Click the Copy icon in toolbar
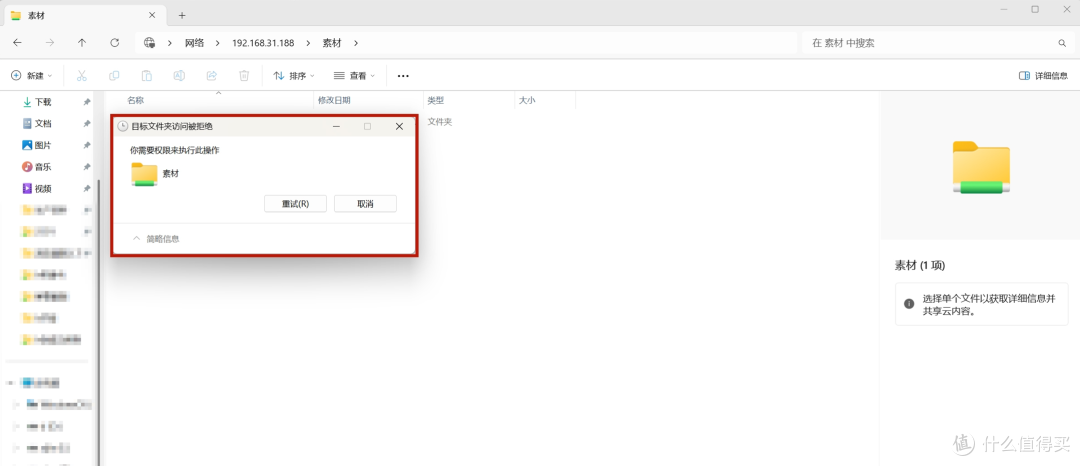This screenshot has width=1080, height=466. [x=114, y=76]
